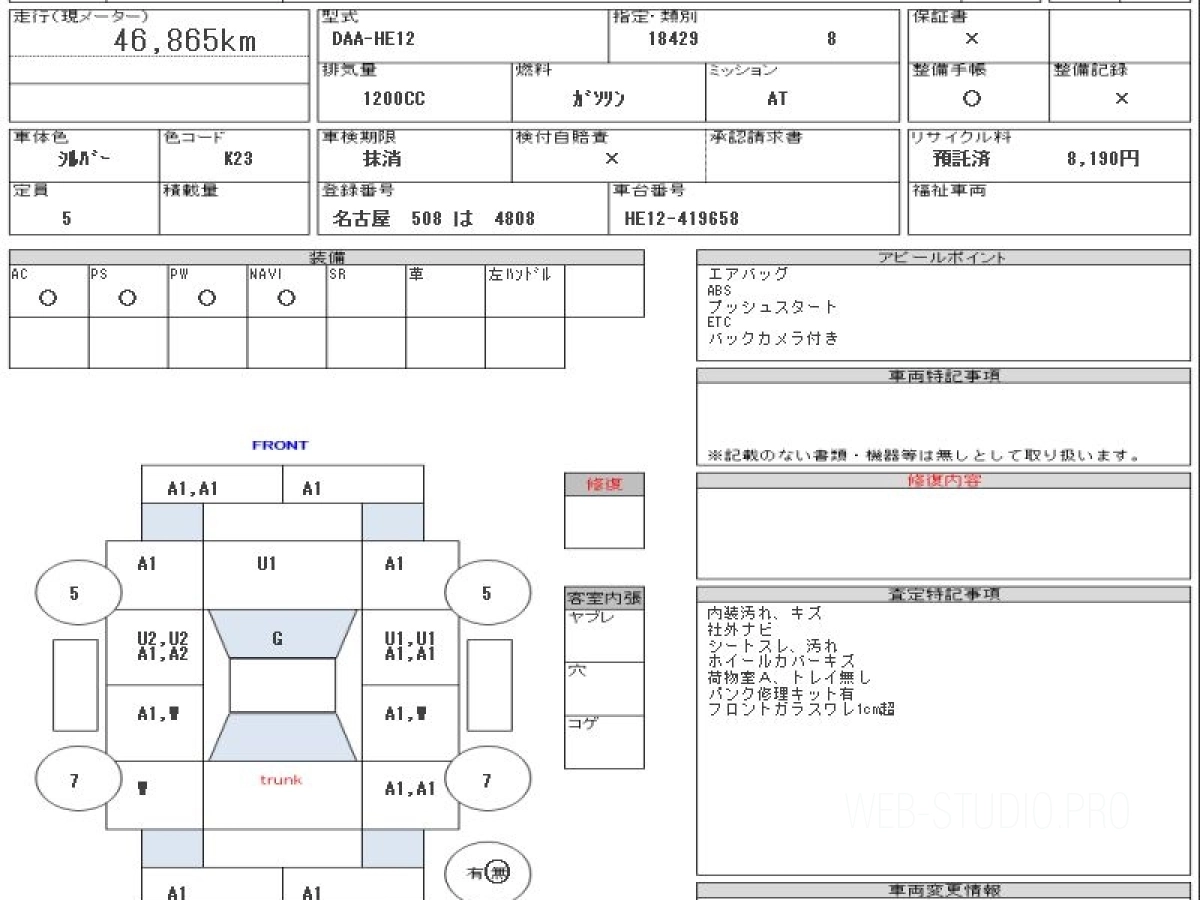
Task: Click the 荷物室A、トレイ無し remark
Action: point(788,677)
